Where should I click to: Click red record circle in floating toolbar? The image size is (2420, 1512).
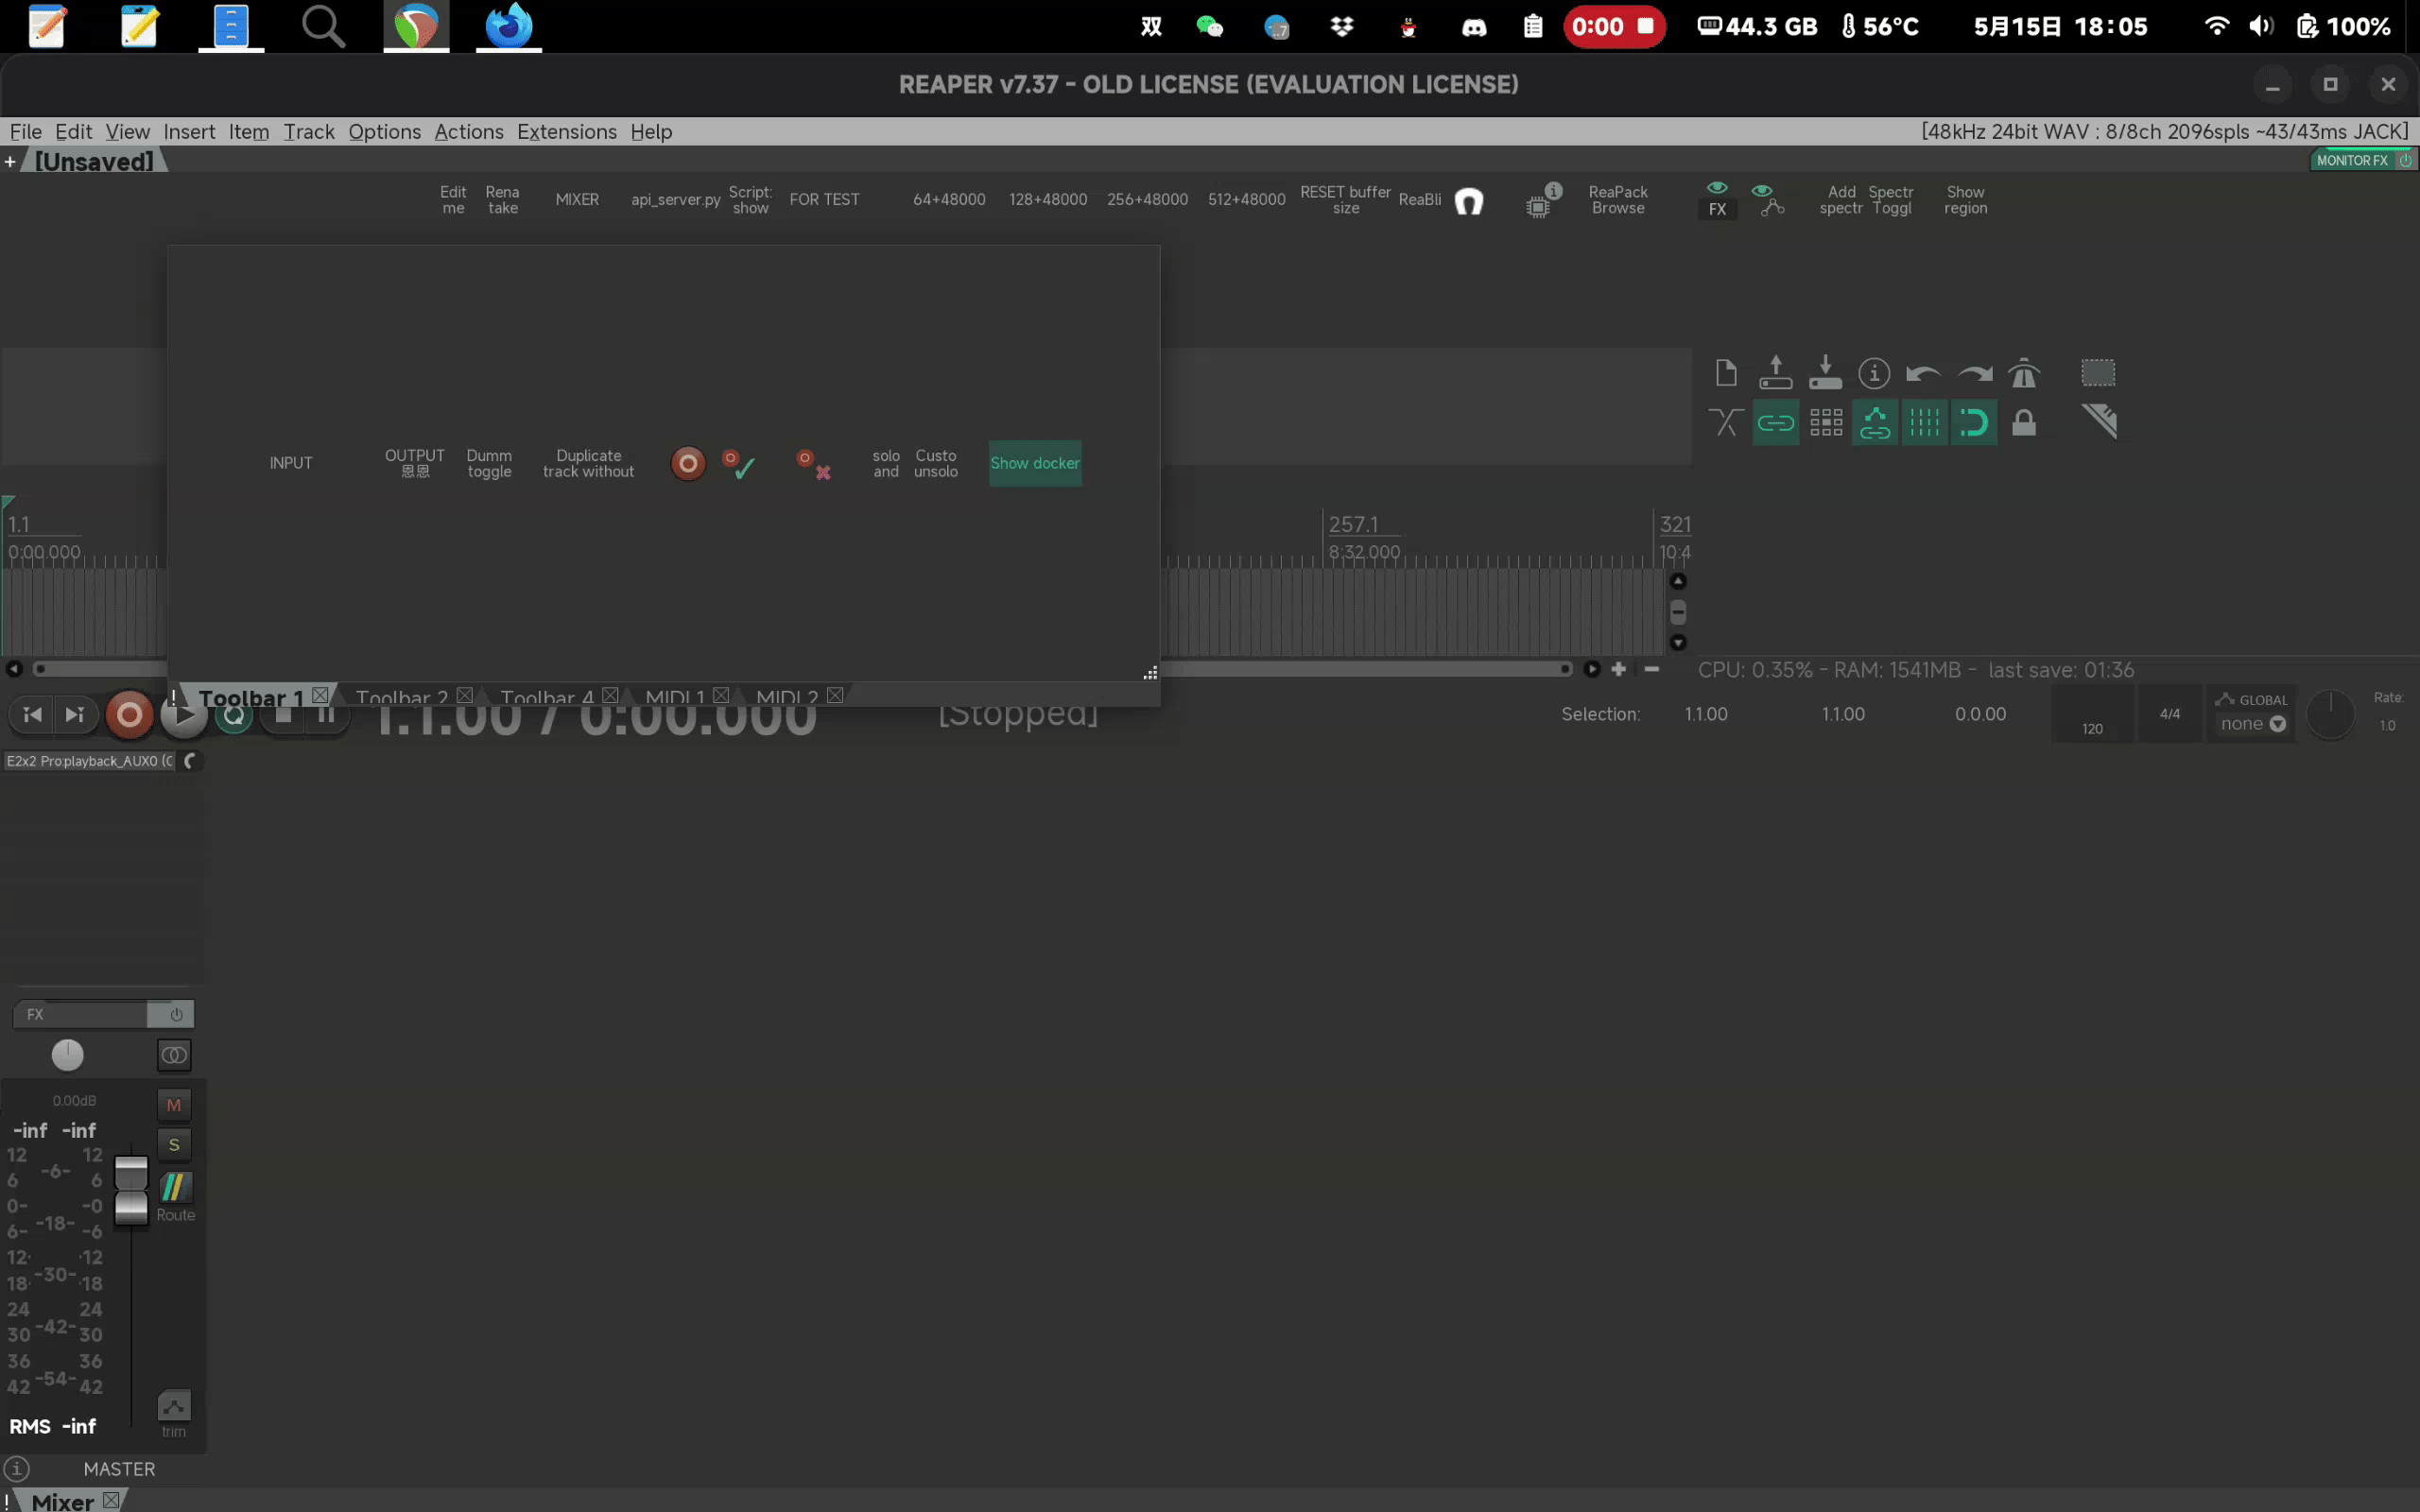pos(688,463)
